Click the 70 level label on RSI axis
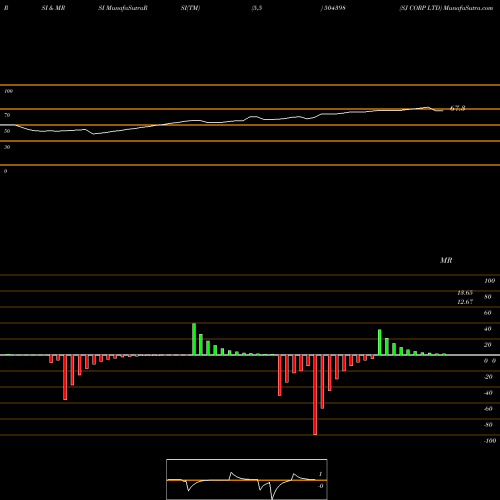Image resolution: width=500 pixels, height=500 pixels. pyautogui.click(x=7, y=115)
